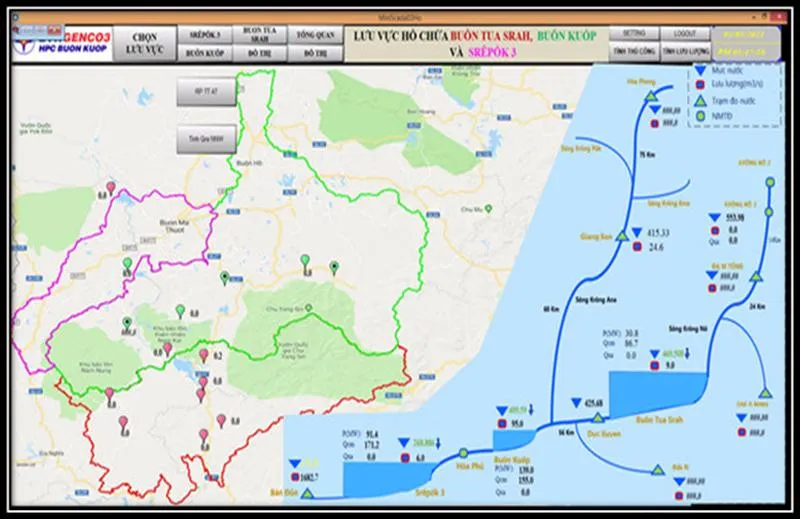The image size is (800, 519).
Task: Open the CHỌN LƯU VỰC selector
Action: coord(145,41)
